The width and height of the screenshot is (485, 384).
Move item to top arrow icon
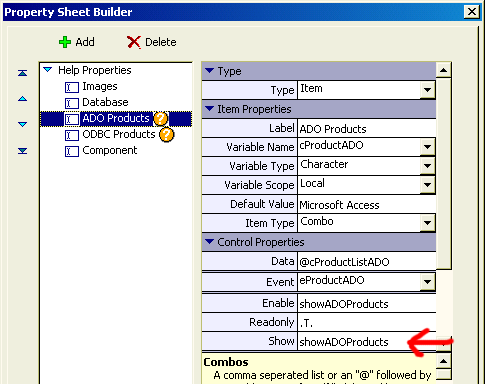[x=22, y=73]
